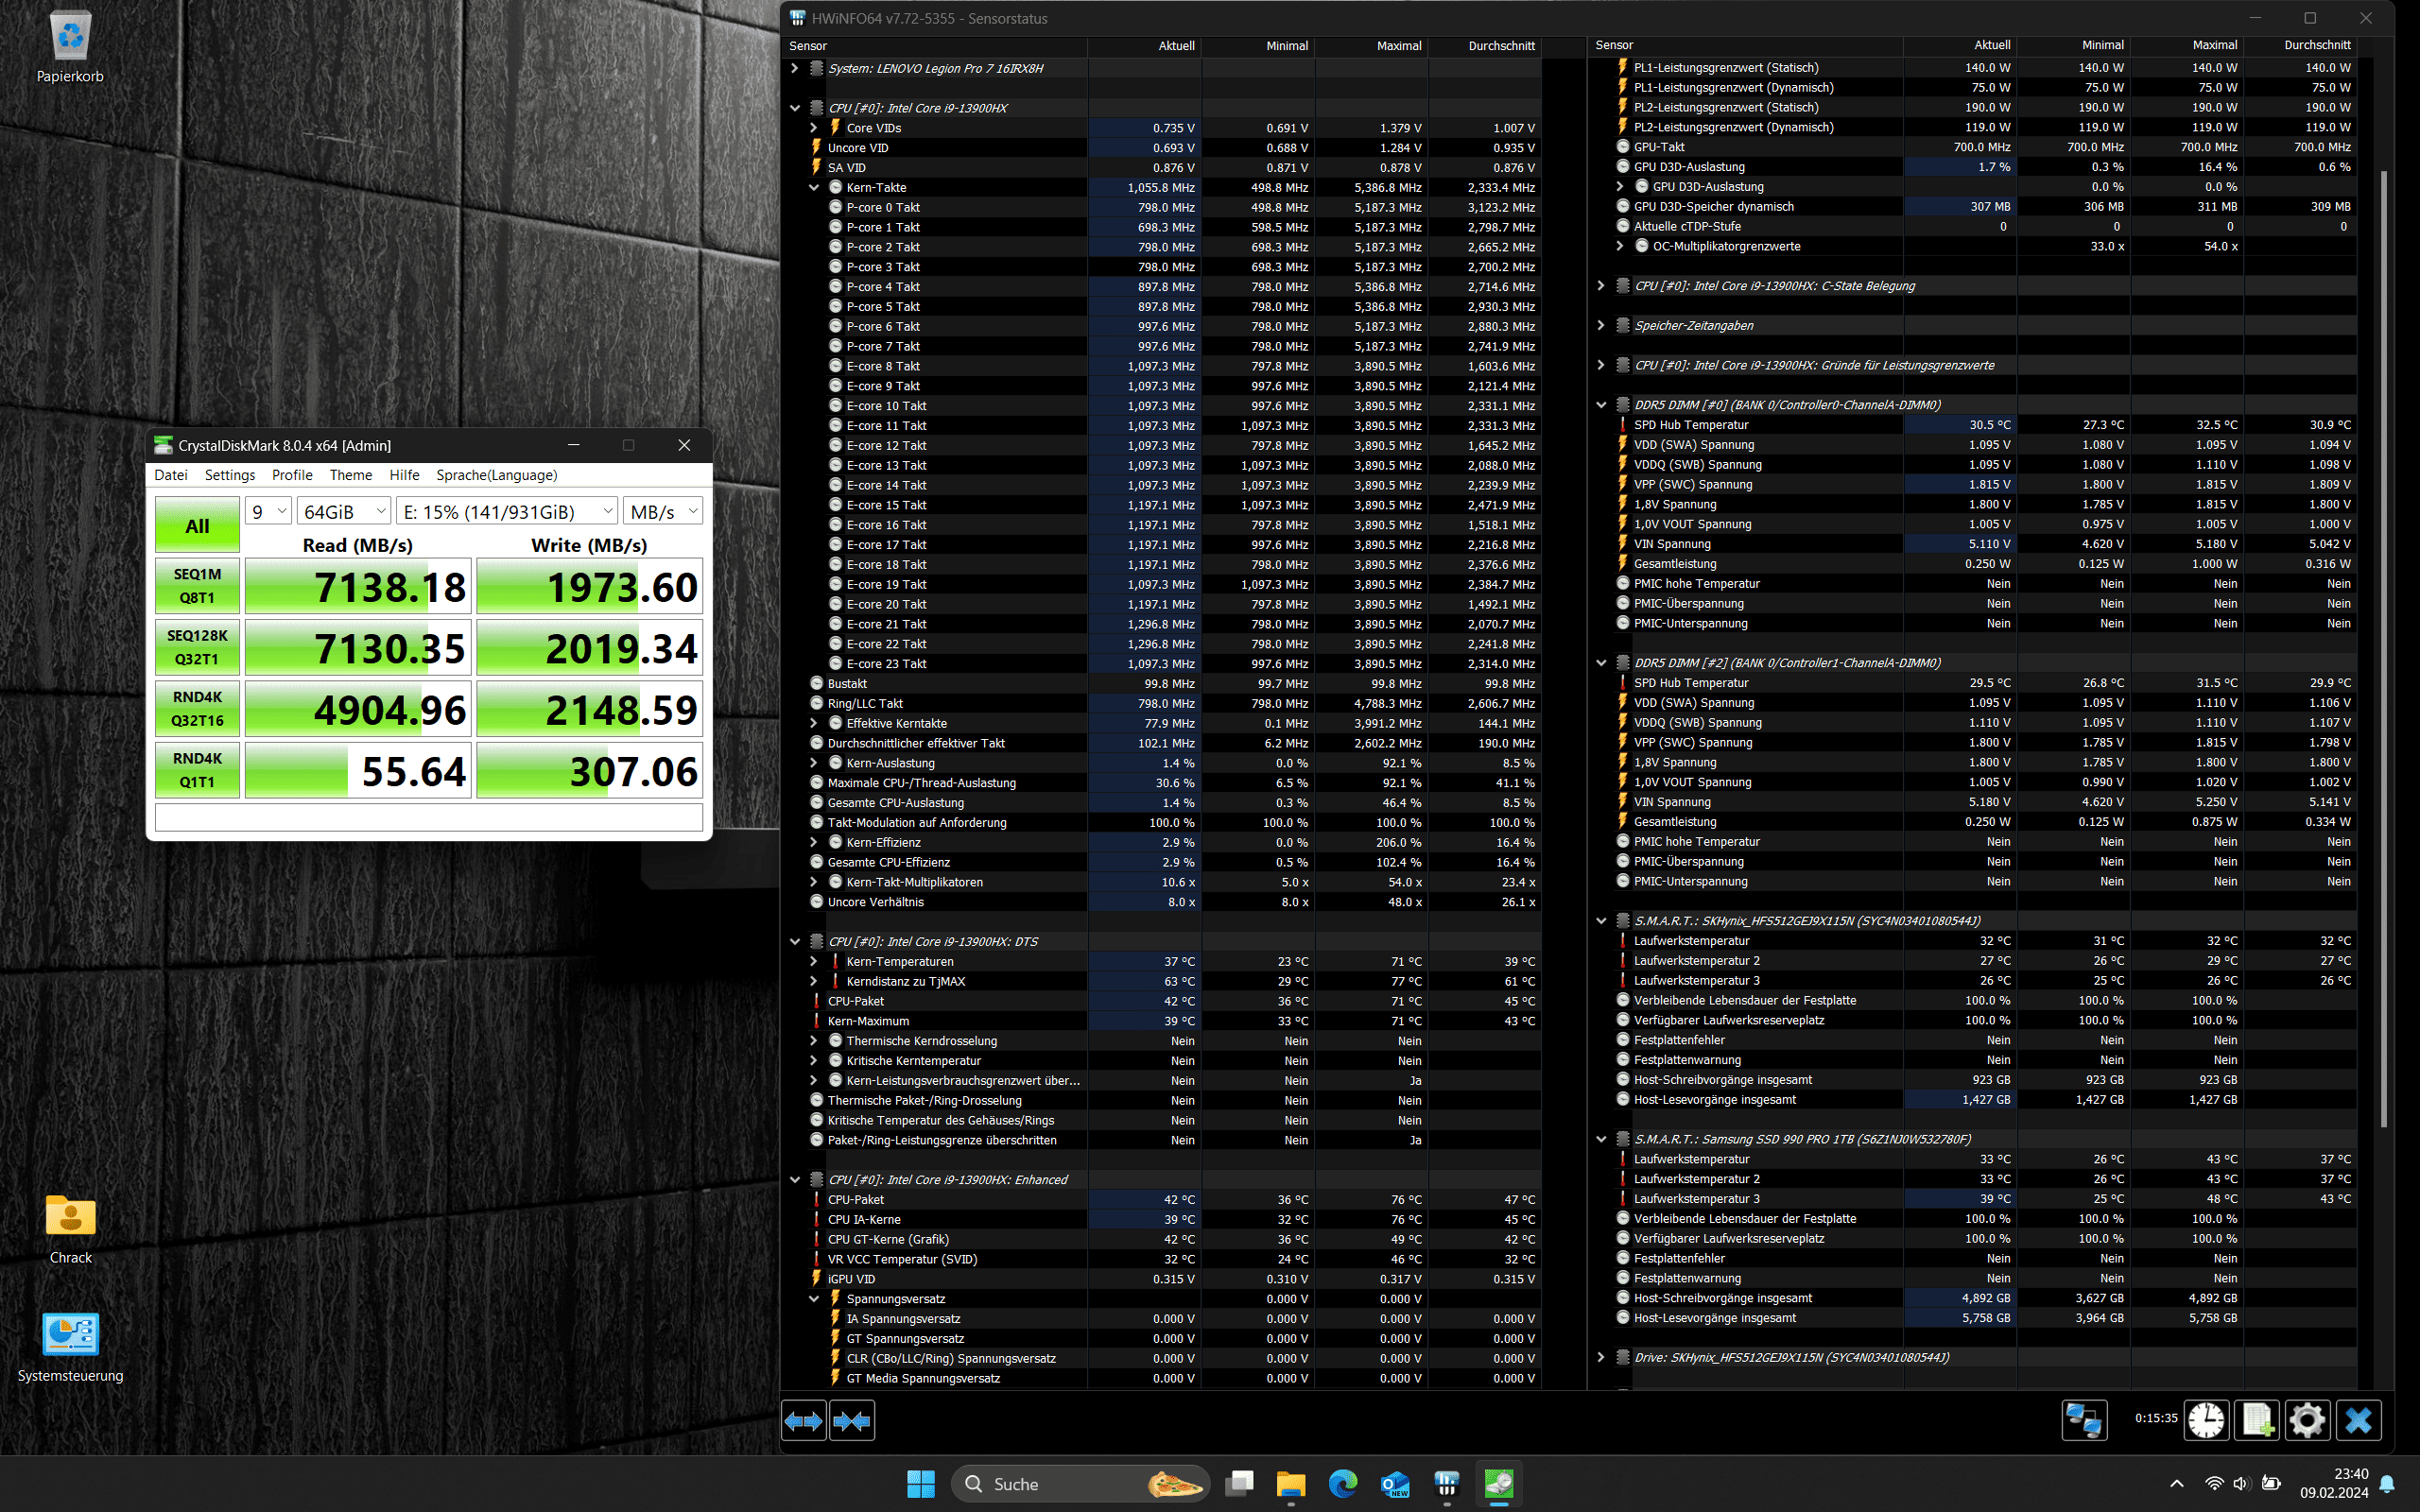Viewport: 2420px width, 1512px height.
Task: Click the blue X icon in the HWiNFO toolbar
Action: [x=2358, y=1419]
